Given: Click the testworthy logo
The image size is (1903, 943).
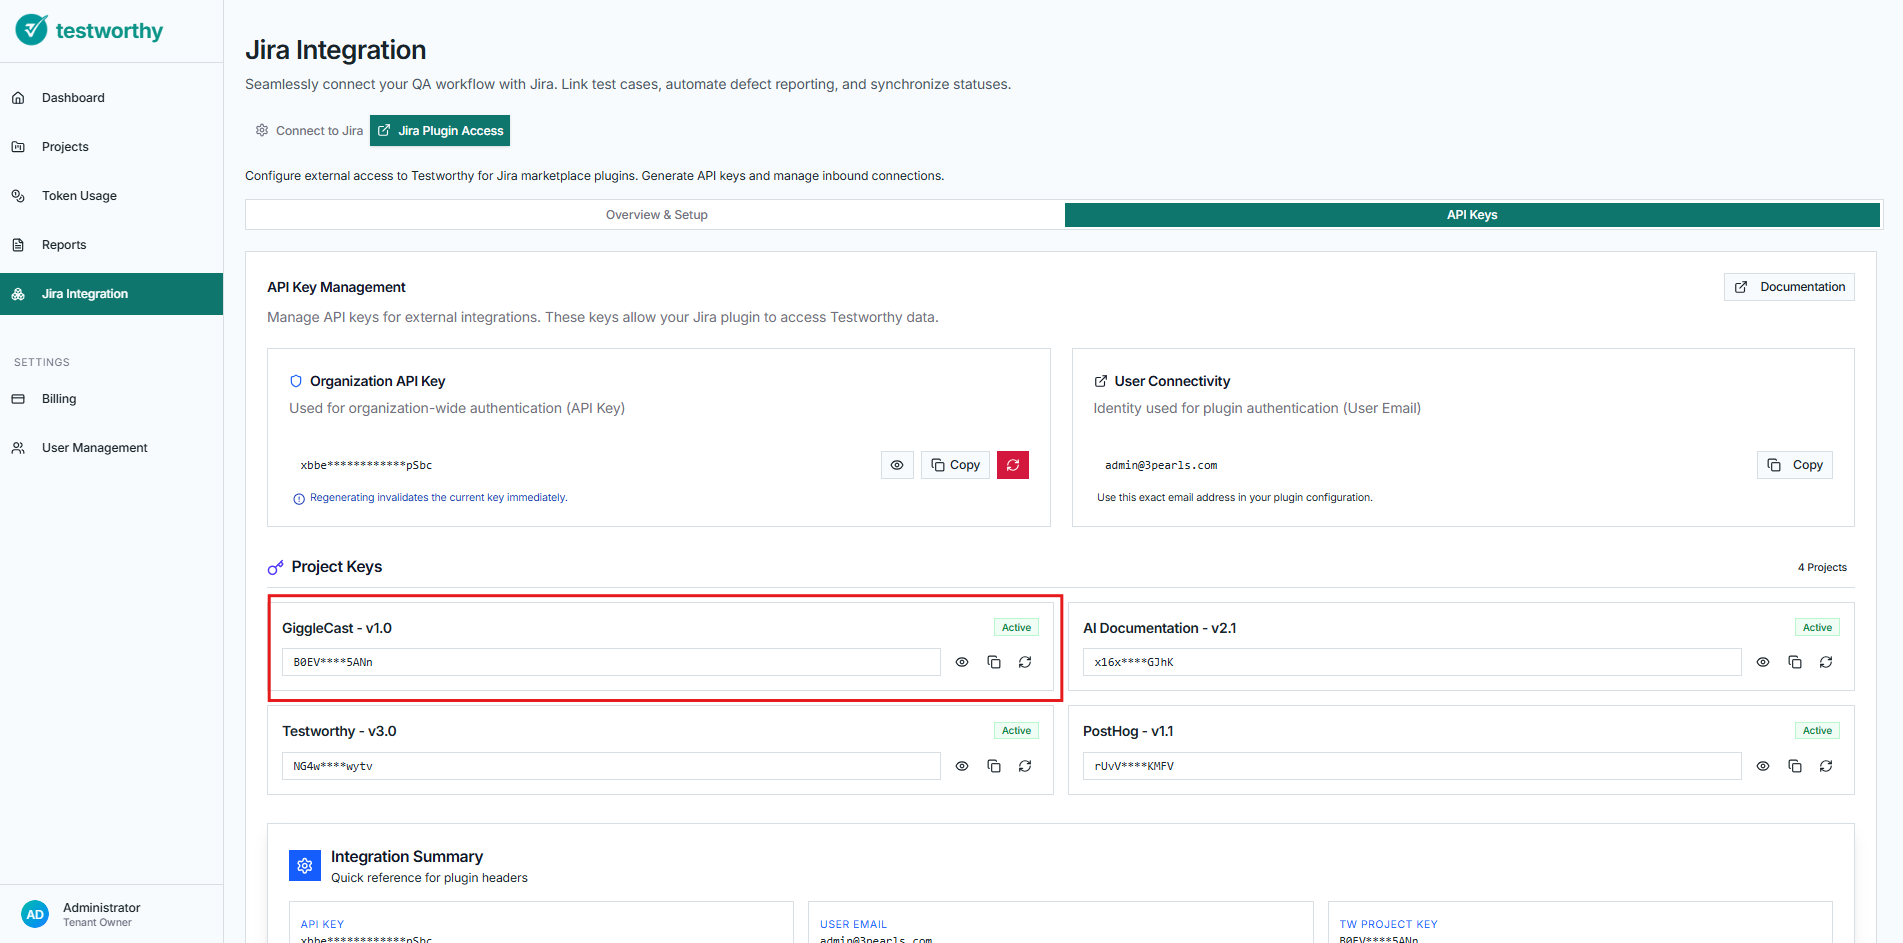Looking at the screenshot, I should coord(89,30).
